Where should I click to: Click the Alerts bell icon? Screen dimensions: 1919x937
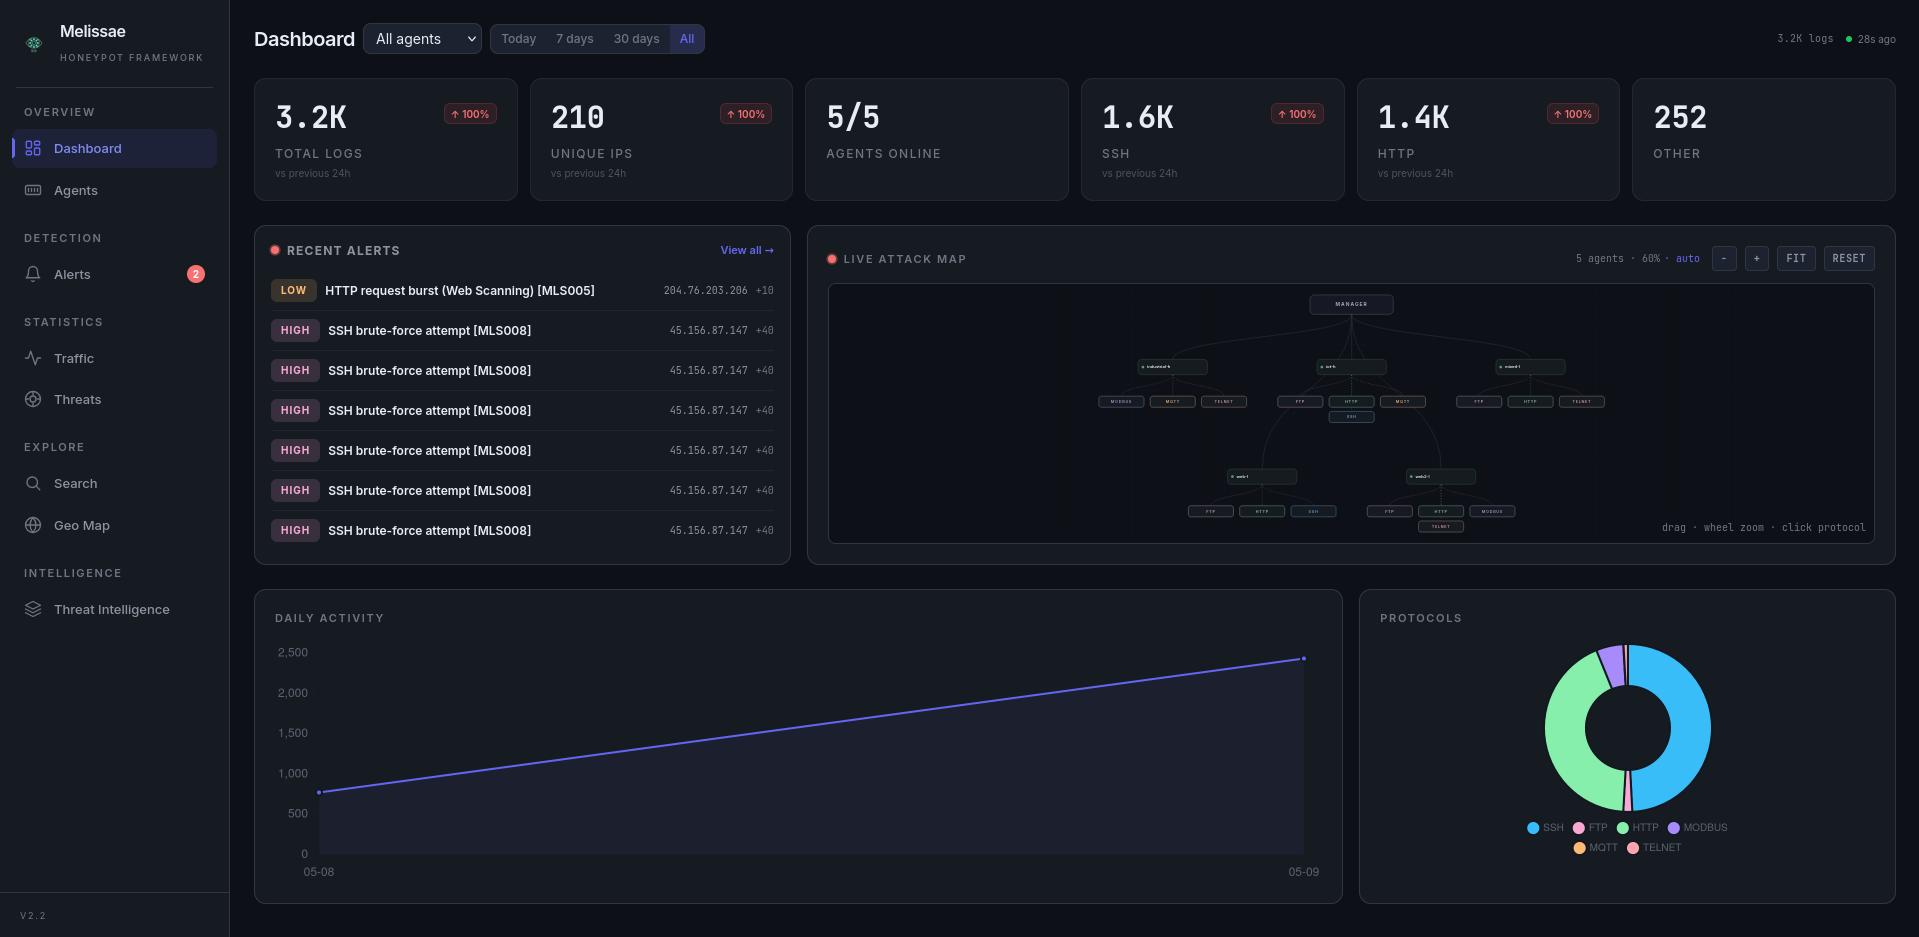tap(33, 274)
